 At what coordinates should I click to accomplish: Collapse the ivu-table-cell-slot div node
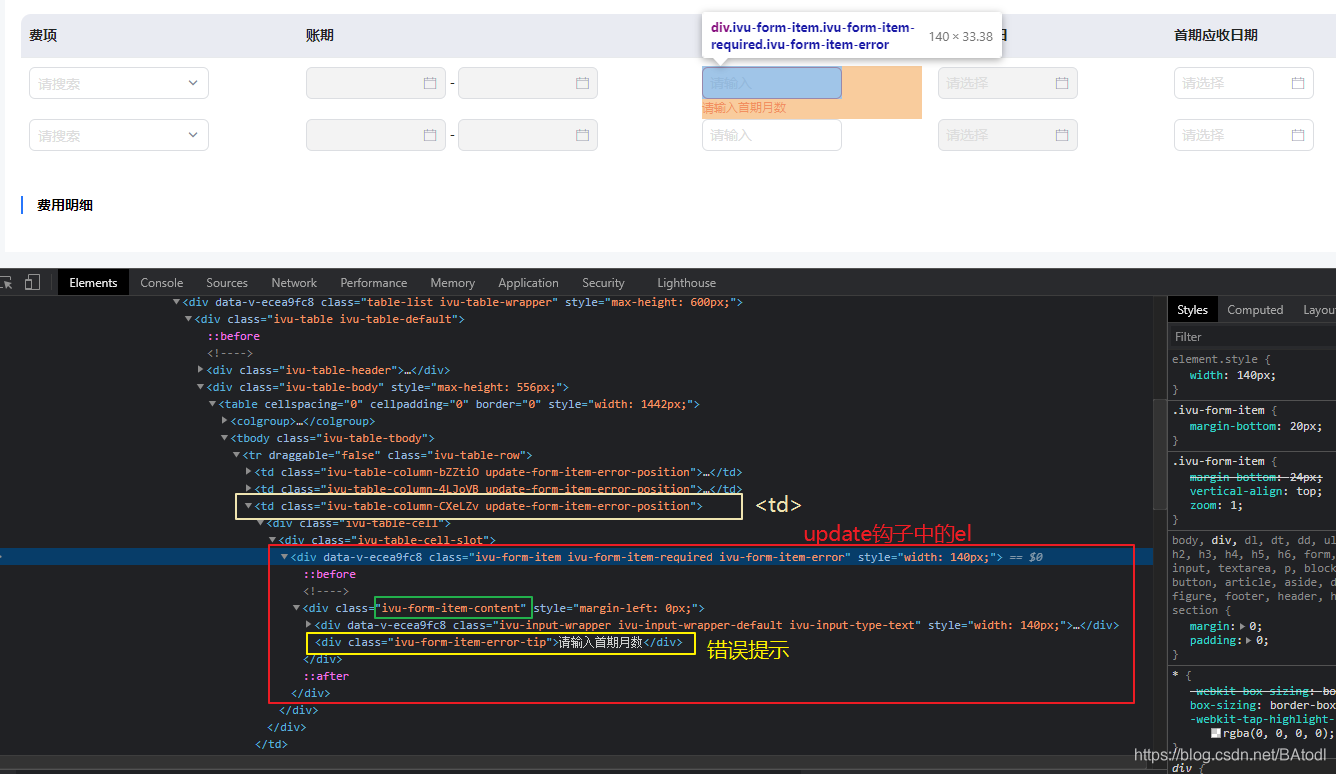coord(273,540)
